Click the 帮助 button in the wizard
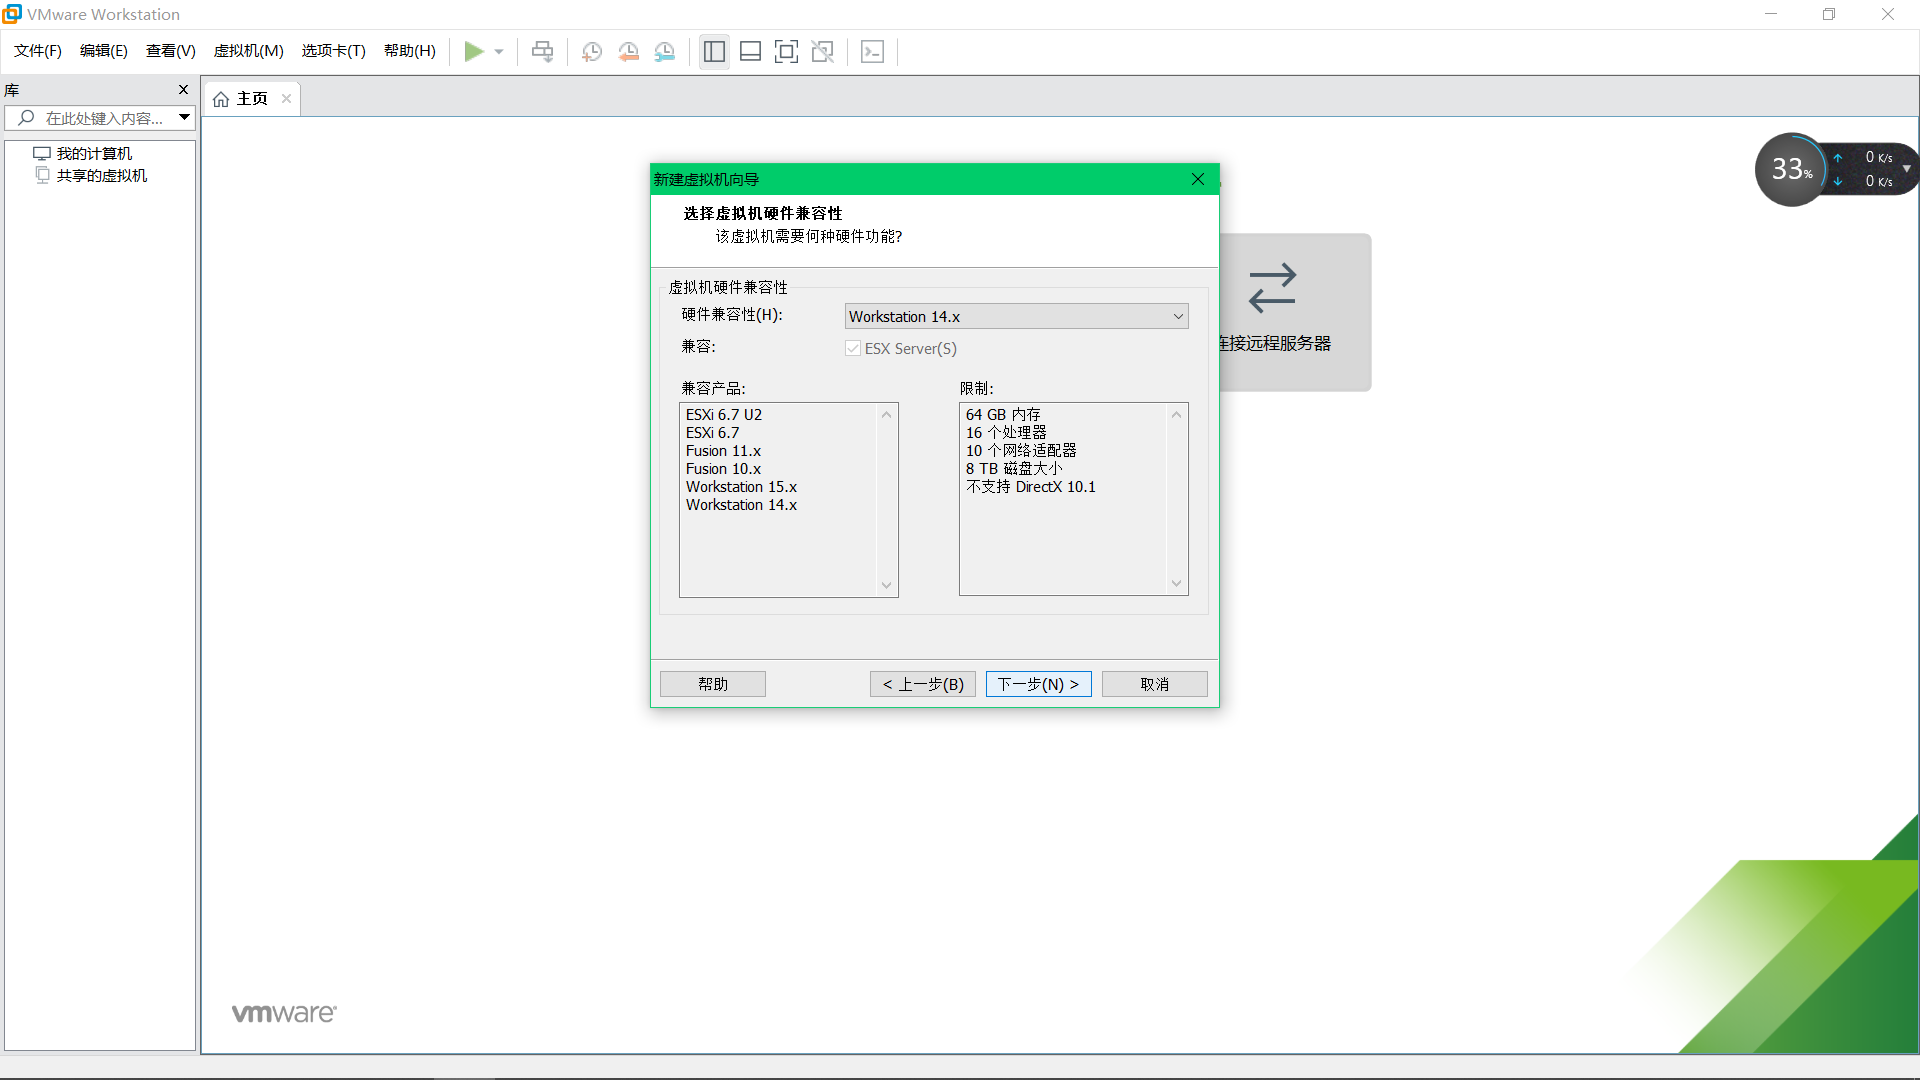The height and width of the screenshot is (1080, 1920). (713, 684)
